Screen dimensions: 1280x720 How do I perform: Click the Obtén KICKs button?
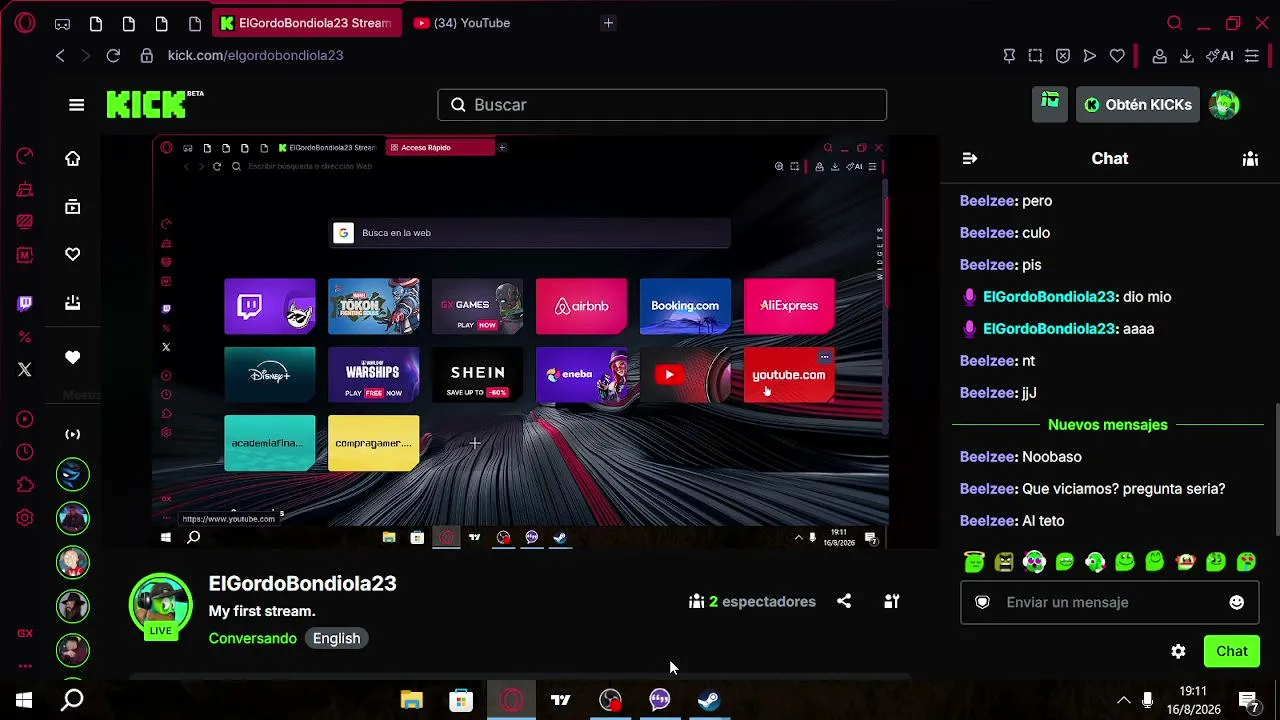pos(1138,105)
